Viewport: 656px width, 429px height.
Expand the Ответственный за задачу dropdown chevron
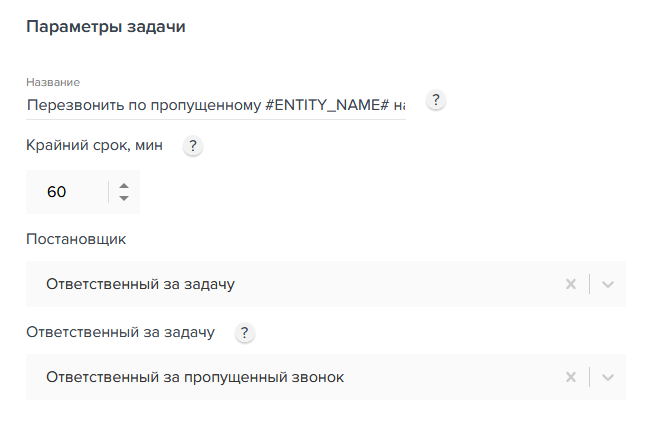607,377
